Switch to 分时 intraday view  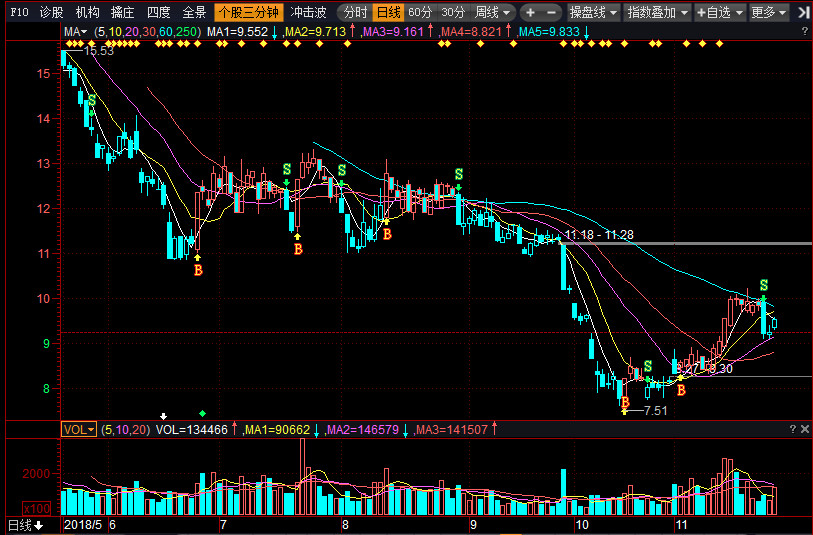[354, 13]
